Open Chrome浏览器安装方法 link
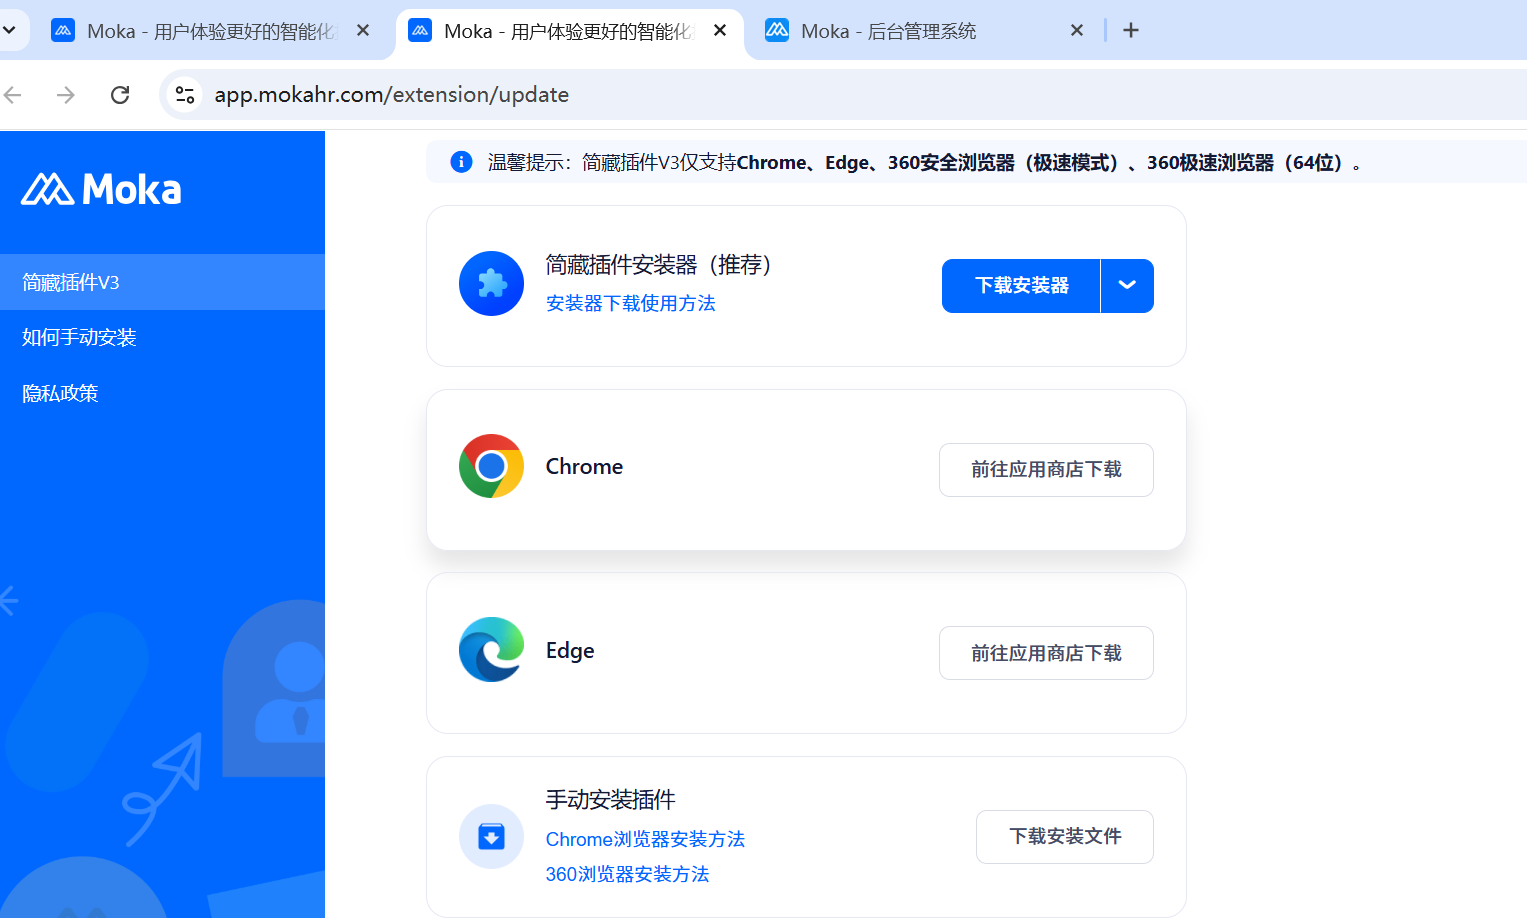 [x=645, y=839]
